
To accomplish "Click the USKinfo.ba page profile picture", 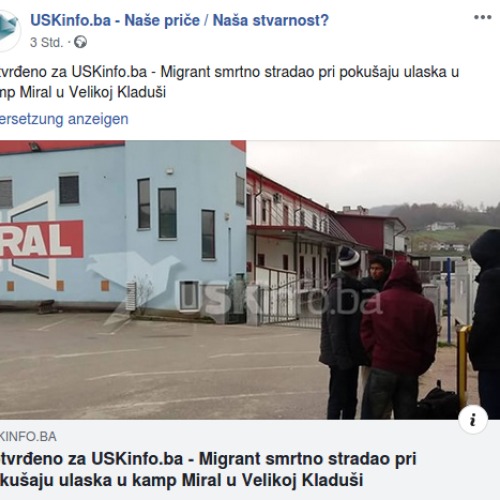I will (9, 31).
